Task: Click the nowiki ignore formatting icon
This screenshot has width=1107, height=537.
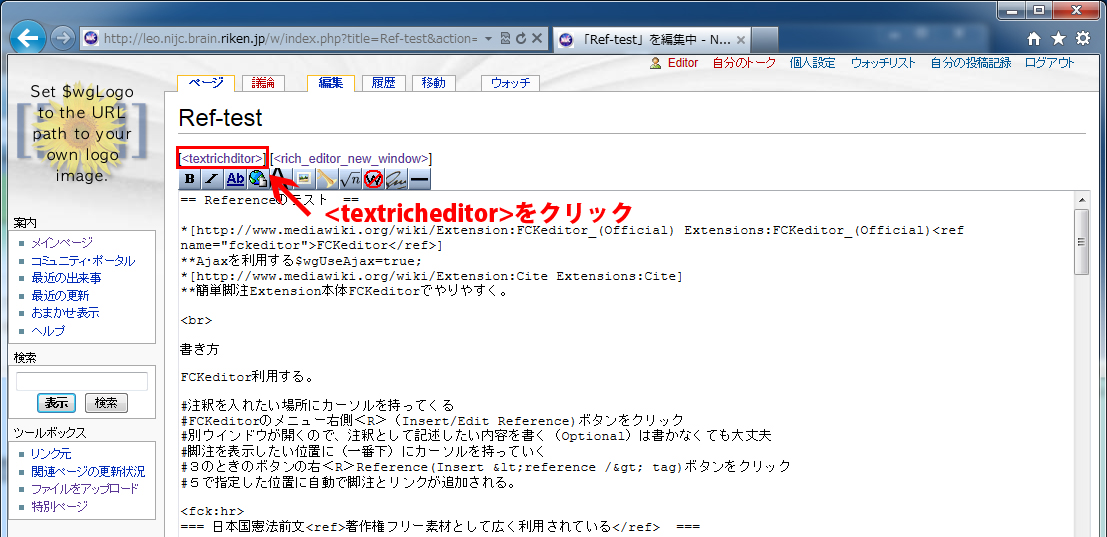Action: click(373, 179)
